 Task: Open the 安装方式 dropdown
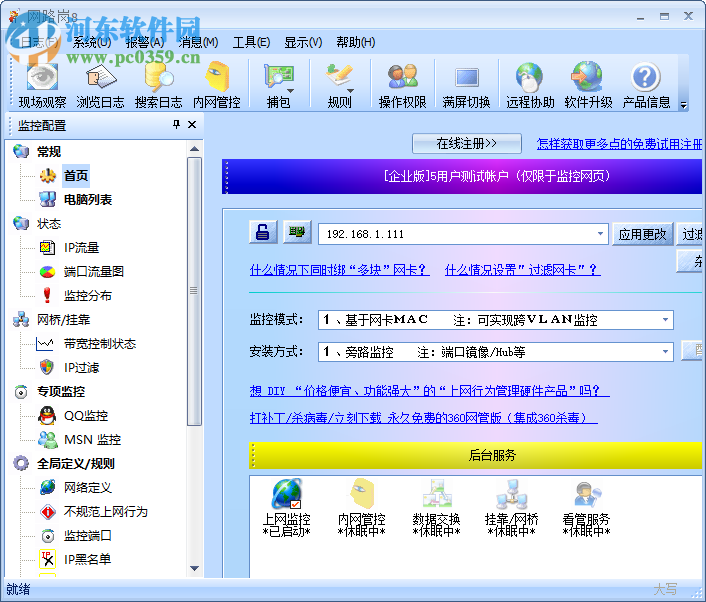(665, 352)
